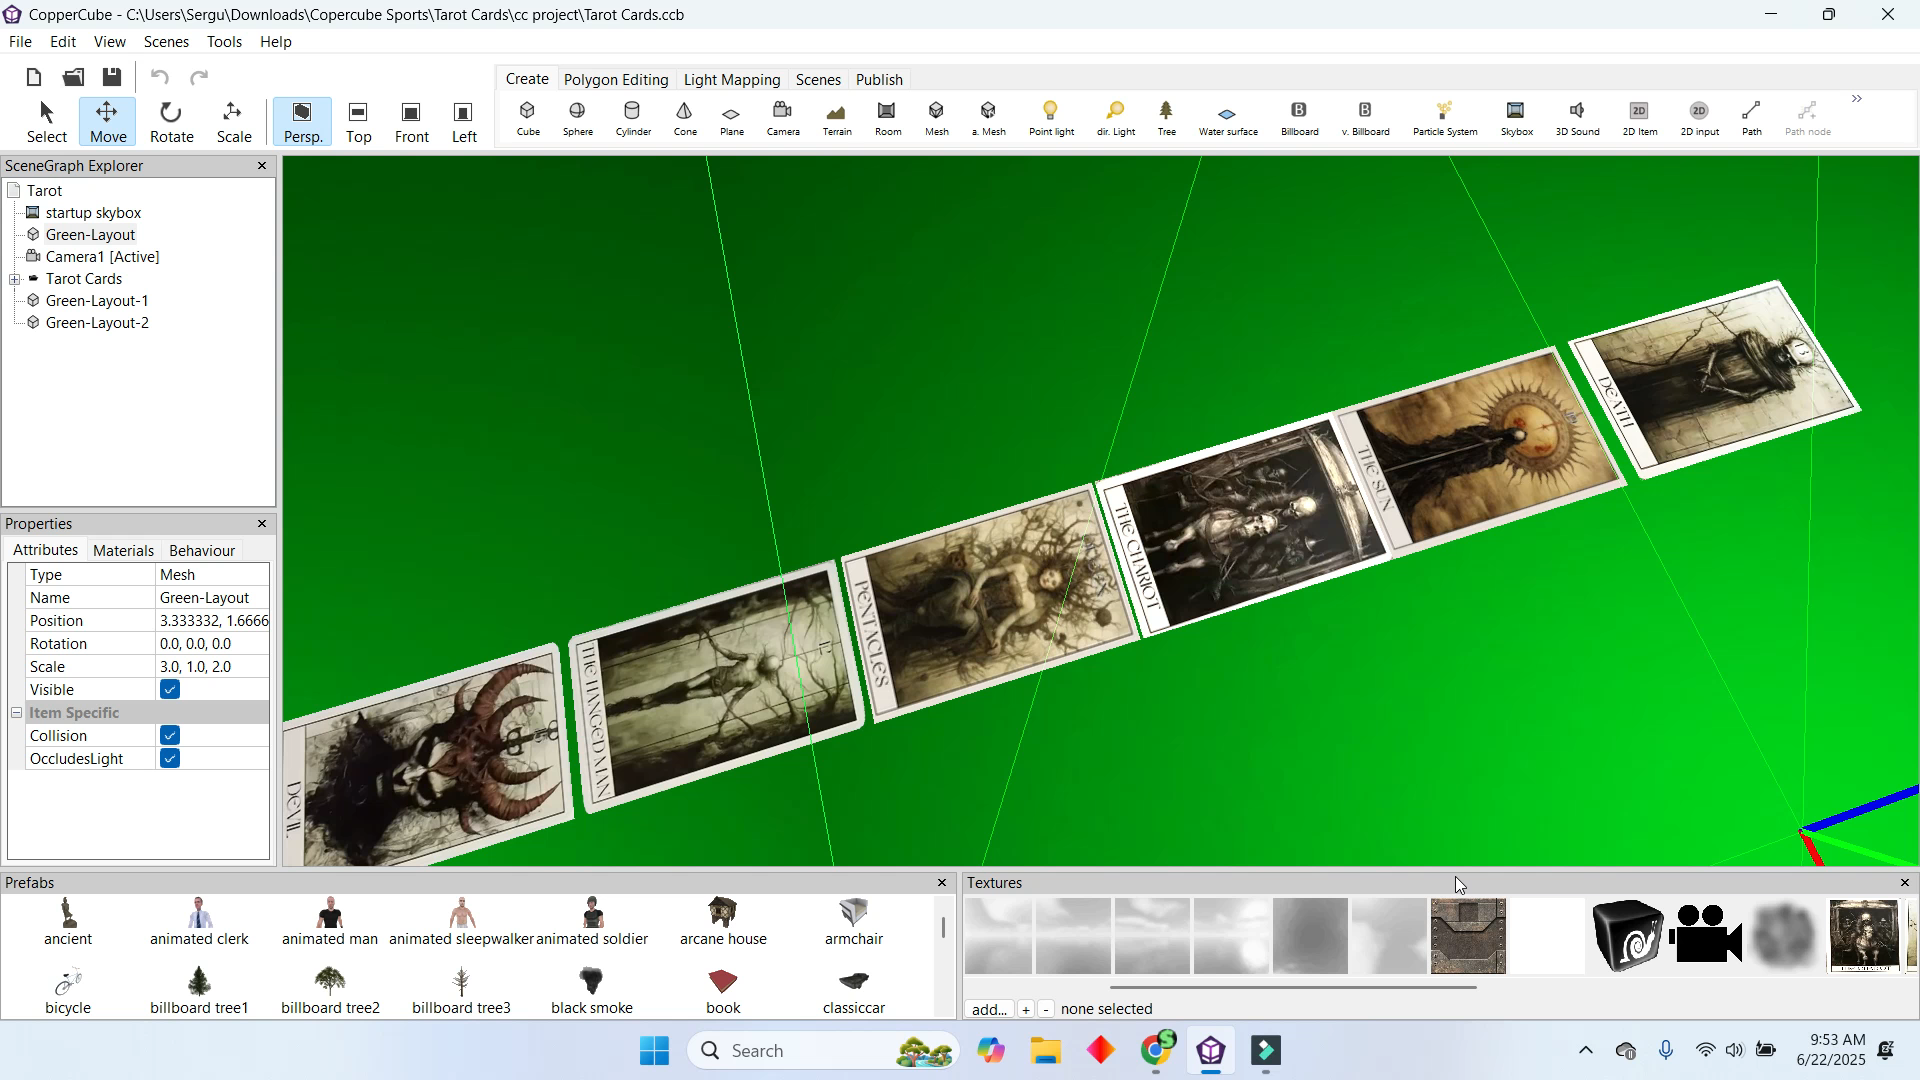Open the Materials properties tab
Screen dimensions: 1920x1080
[x=123, y=551]
